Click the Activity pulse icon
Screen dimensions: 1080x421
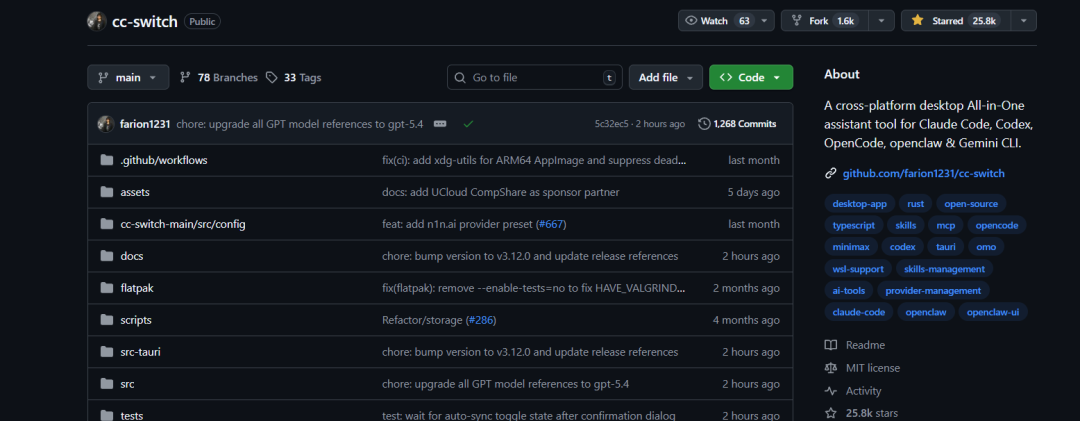830,391
